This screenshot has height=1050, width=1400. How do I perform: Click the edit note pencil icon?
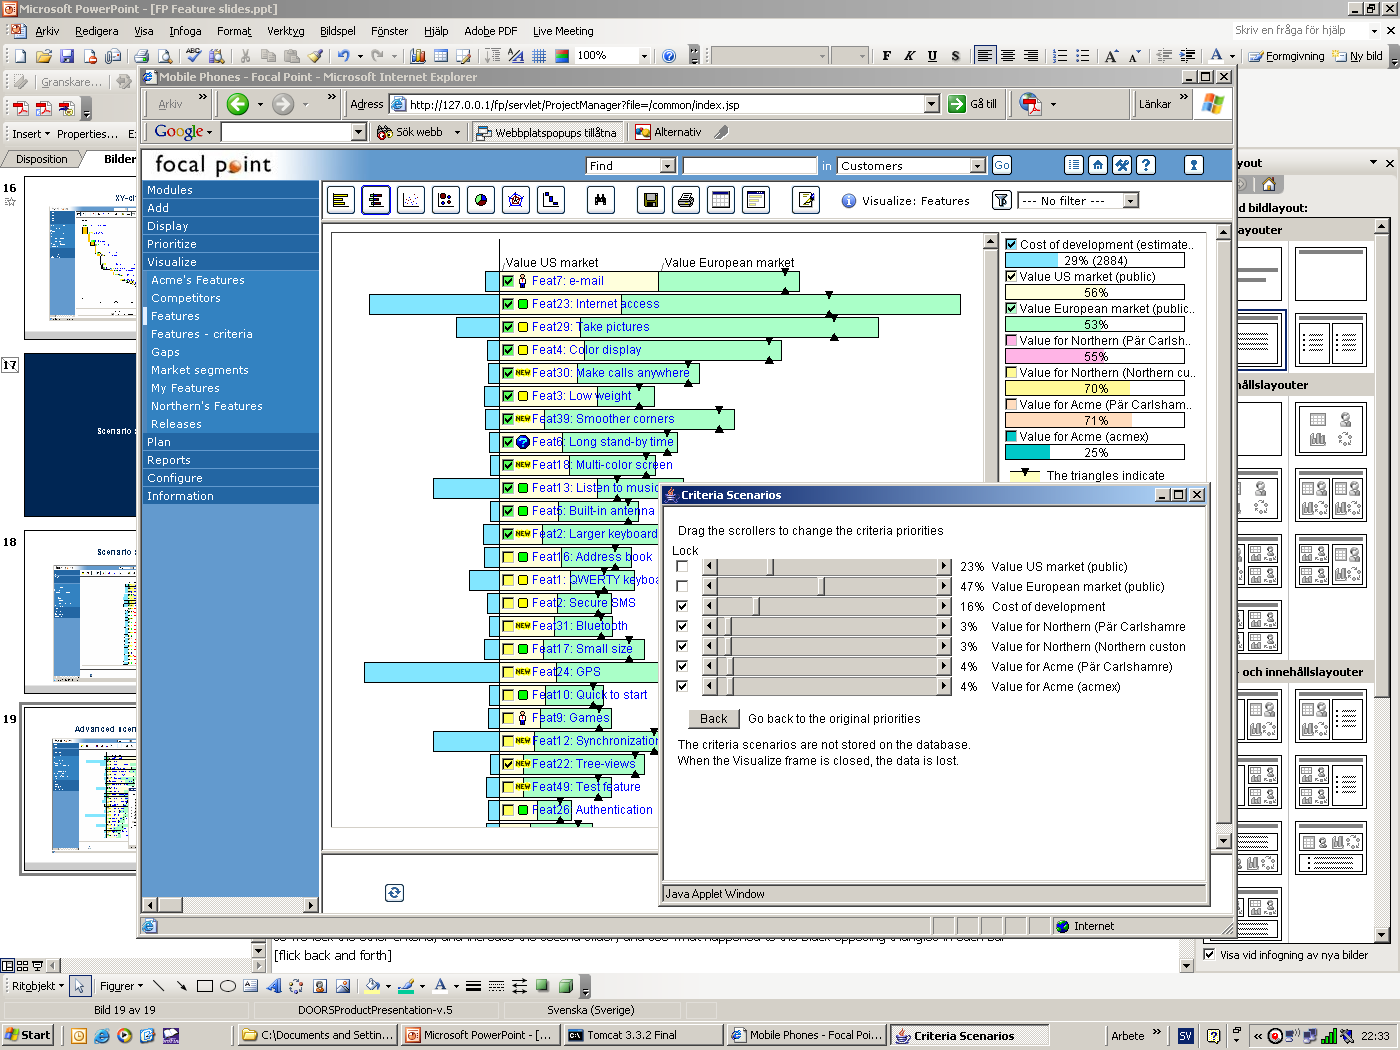[x=806, y=200]
